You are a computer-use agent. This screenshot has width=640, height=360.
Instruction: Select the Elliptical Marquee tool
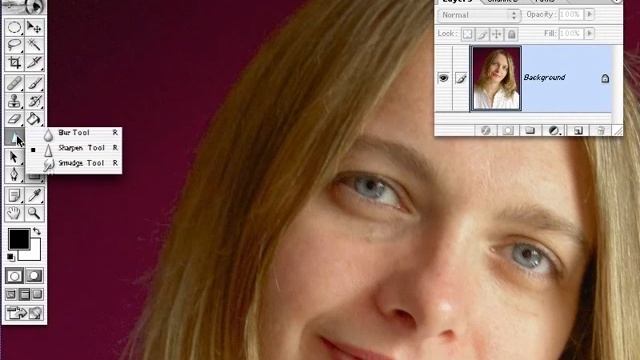(14, 28)
